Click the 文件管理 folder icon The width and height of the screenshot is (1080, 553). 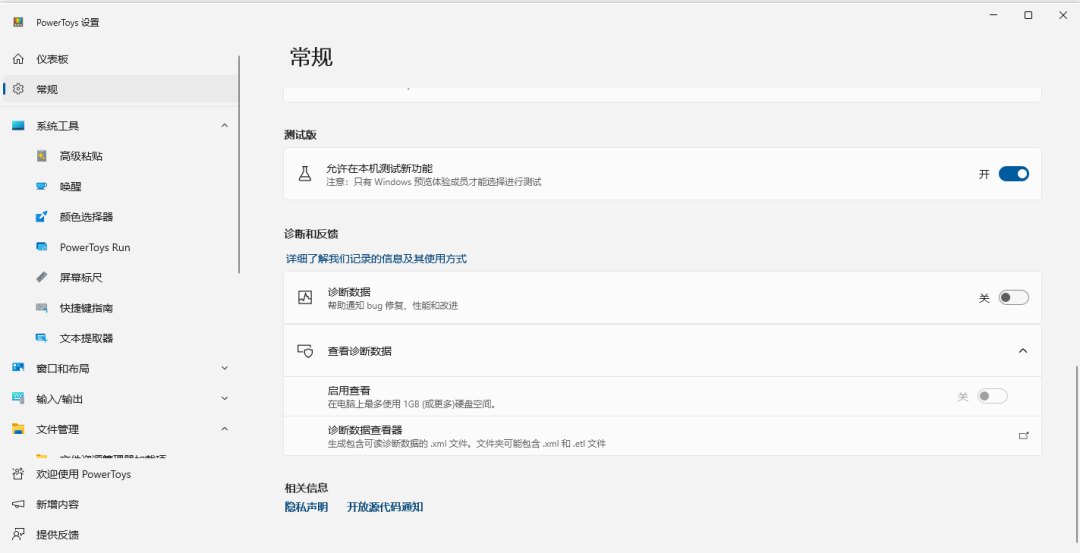click(x=19, y=429)
